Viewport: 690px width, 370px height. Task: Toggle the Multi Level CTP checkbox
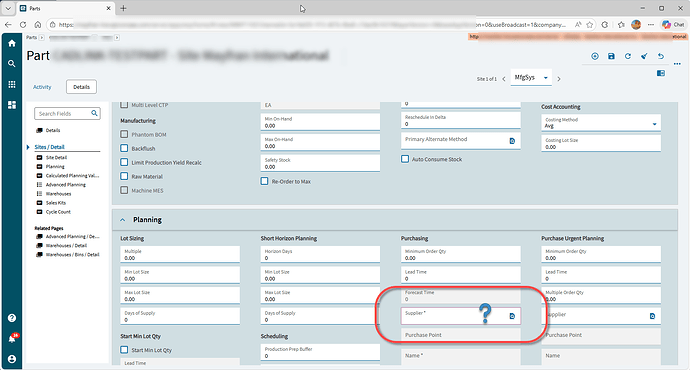[124, 105]
